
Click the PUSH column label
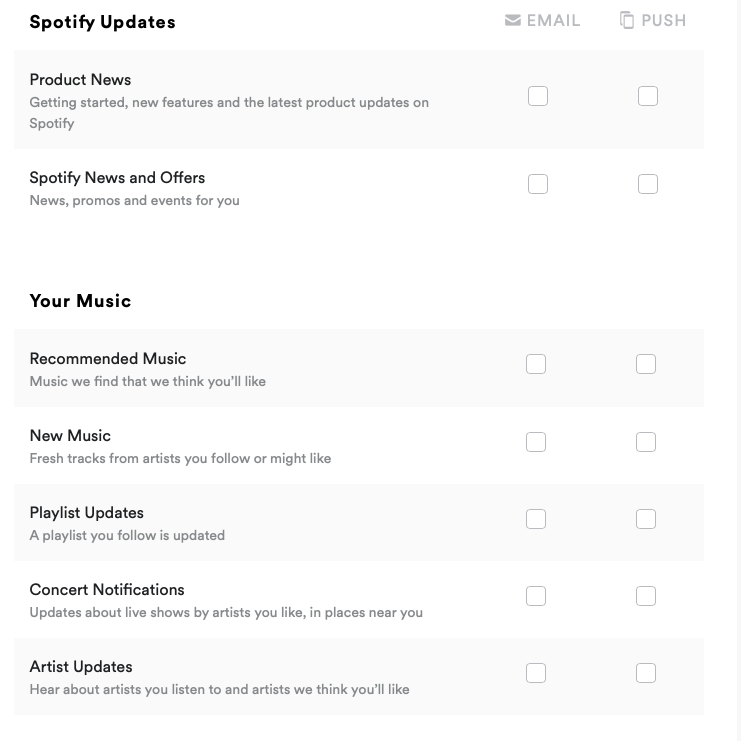click(x=663, y=21)
